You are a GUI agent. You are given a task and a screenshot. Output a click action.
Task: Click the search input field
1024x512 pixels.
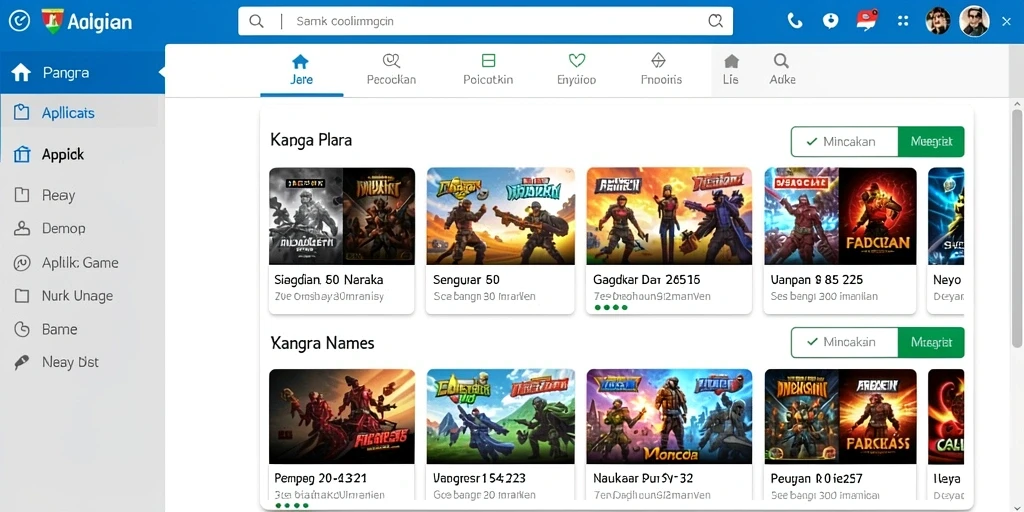(x=485, y=21)
